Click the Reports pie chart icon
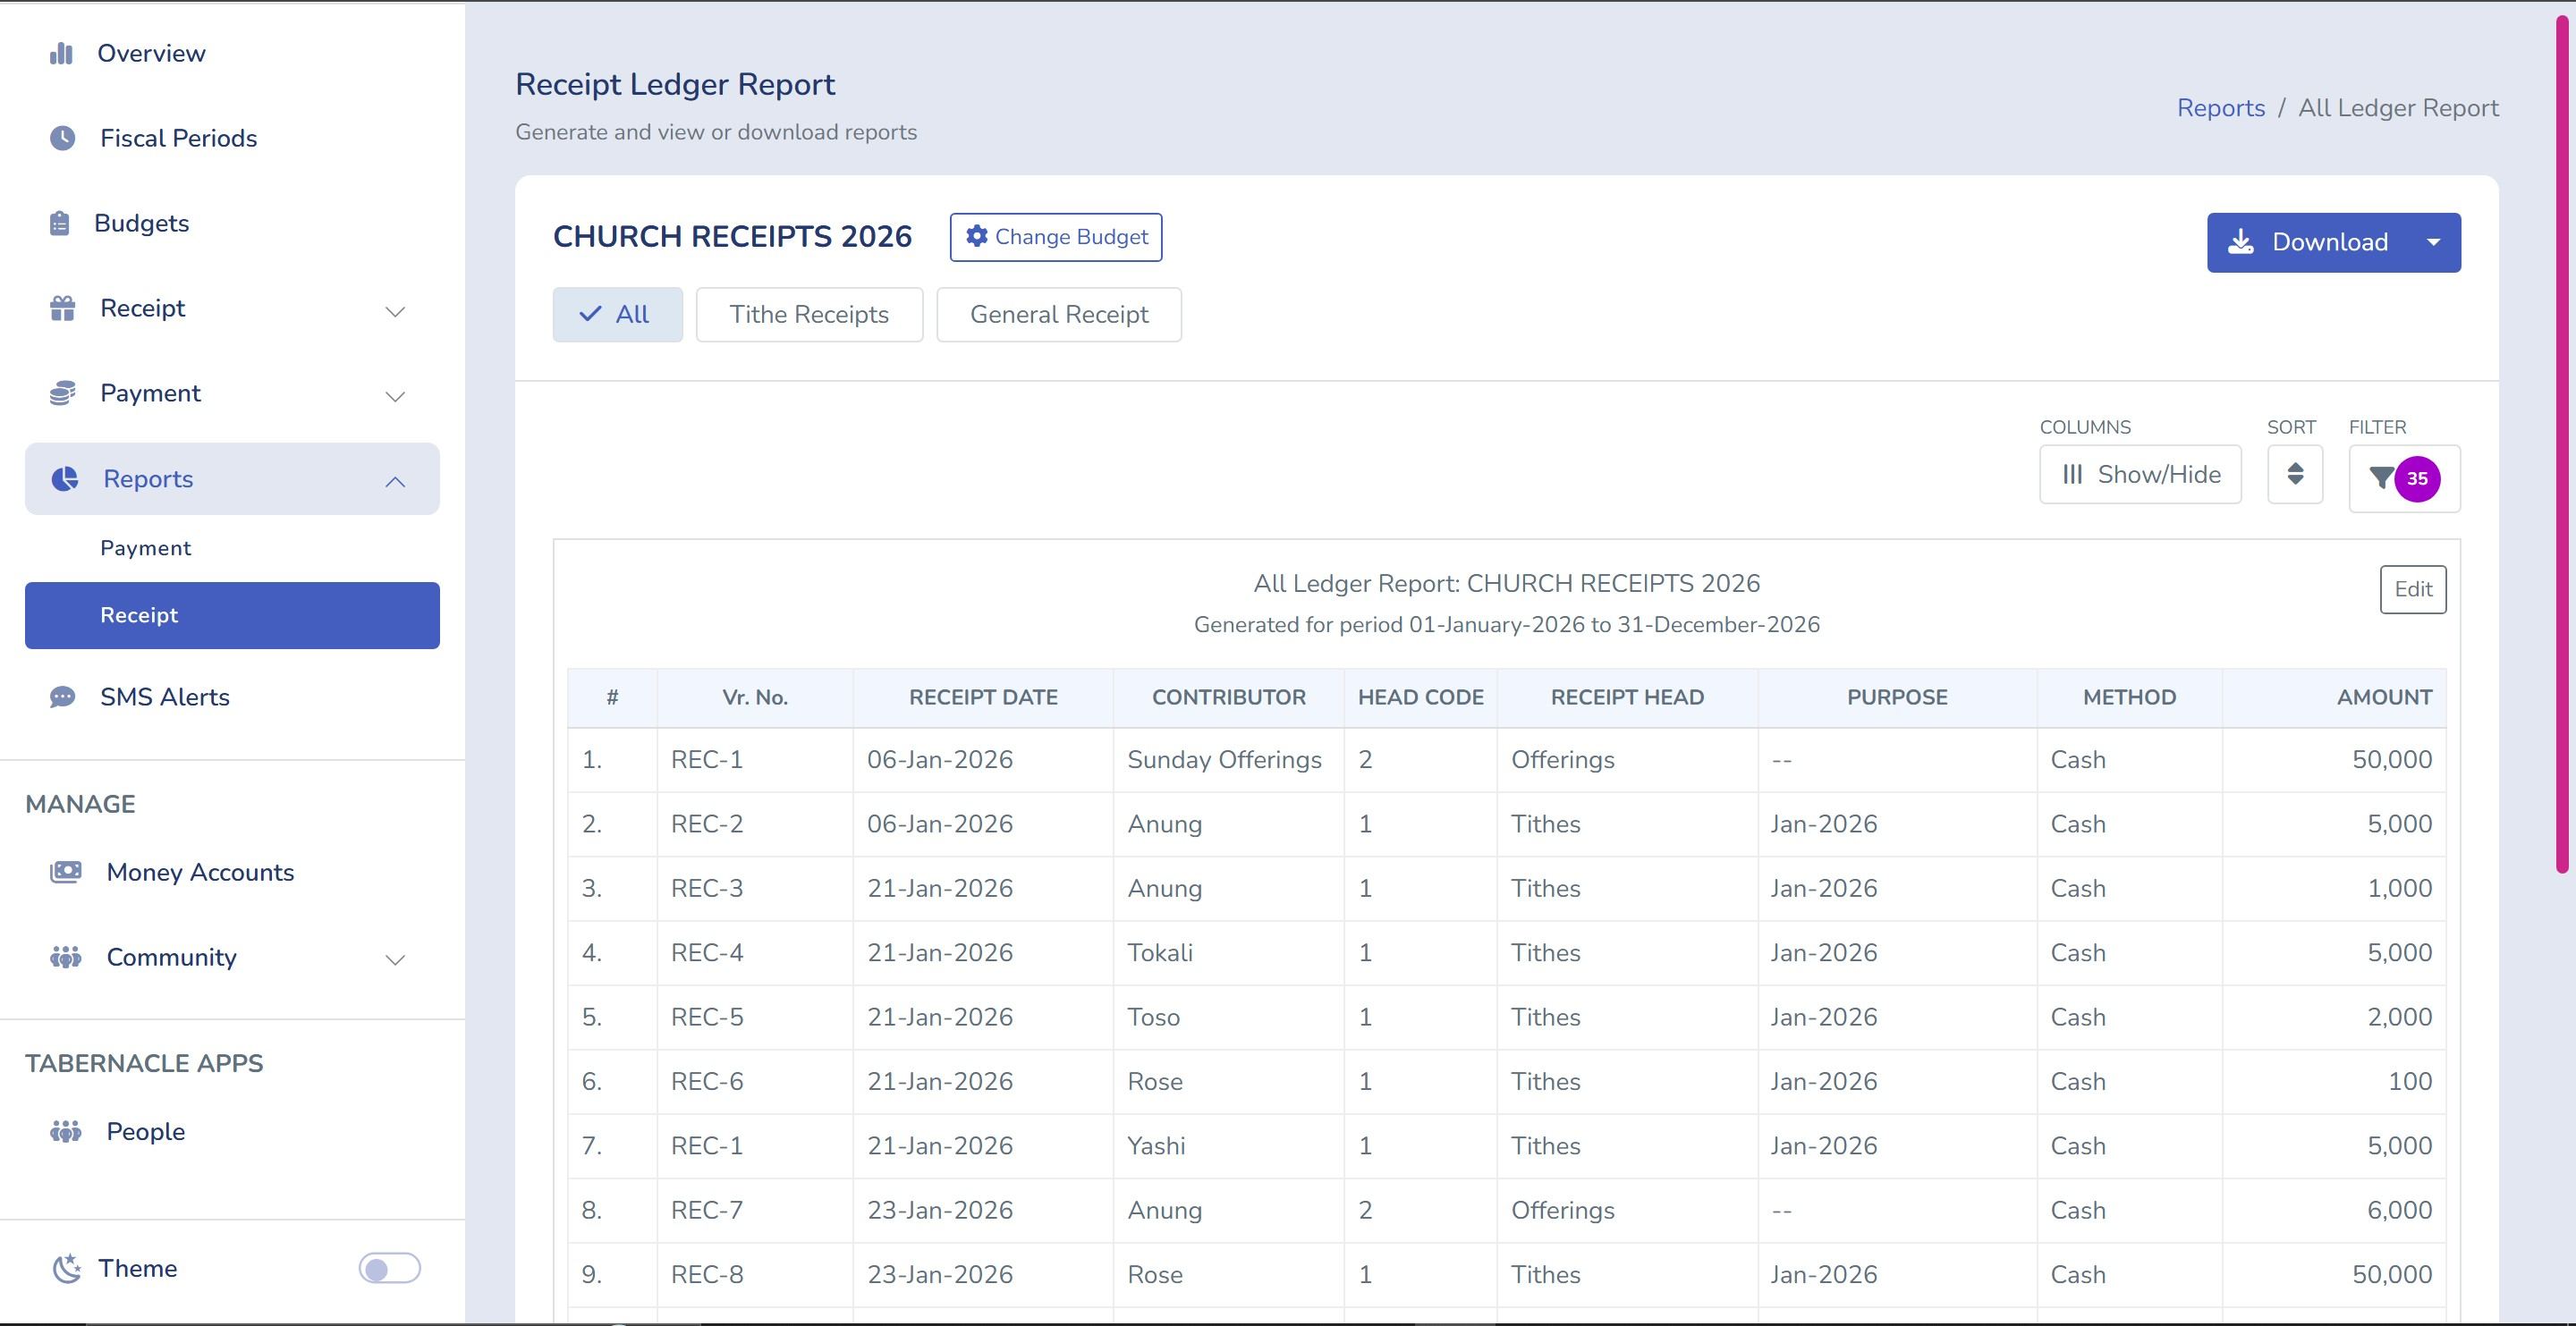This screenshot has width=2576, height=1326. (65, 479)
